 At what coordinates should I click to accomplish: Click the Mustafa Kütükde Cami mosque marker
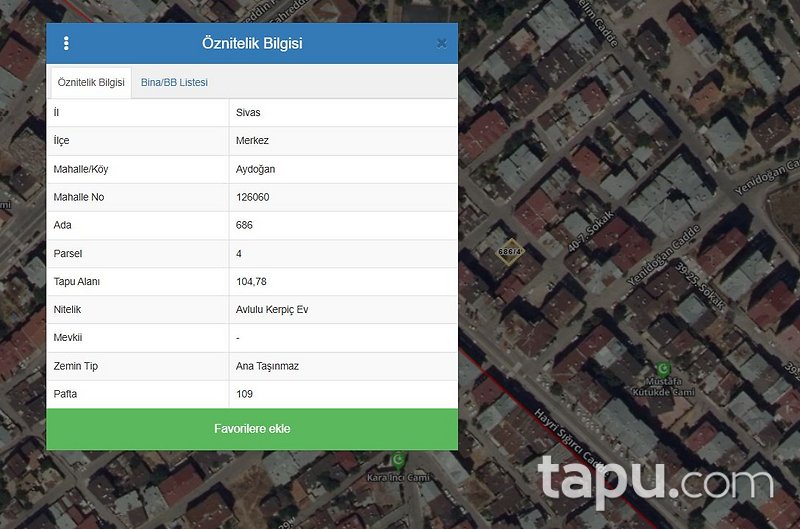tap(661, 369)
